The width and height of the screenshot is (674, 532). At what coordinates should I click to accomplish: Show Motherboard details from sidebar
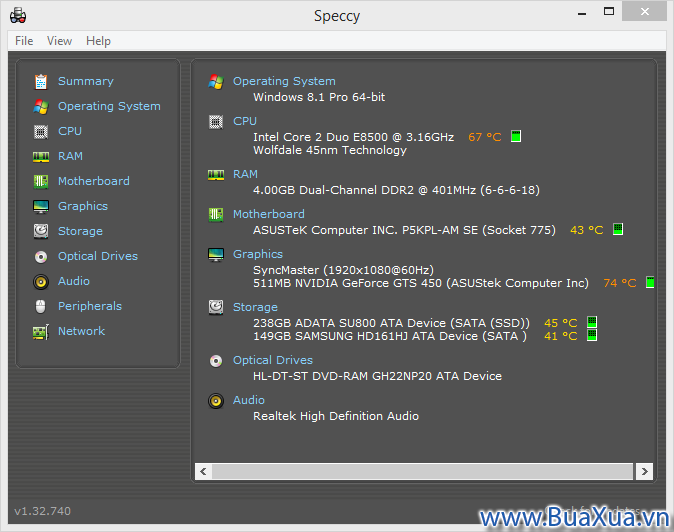(x=94, y=181)
